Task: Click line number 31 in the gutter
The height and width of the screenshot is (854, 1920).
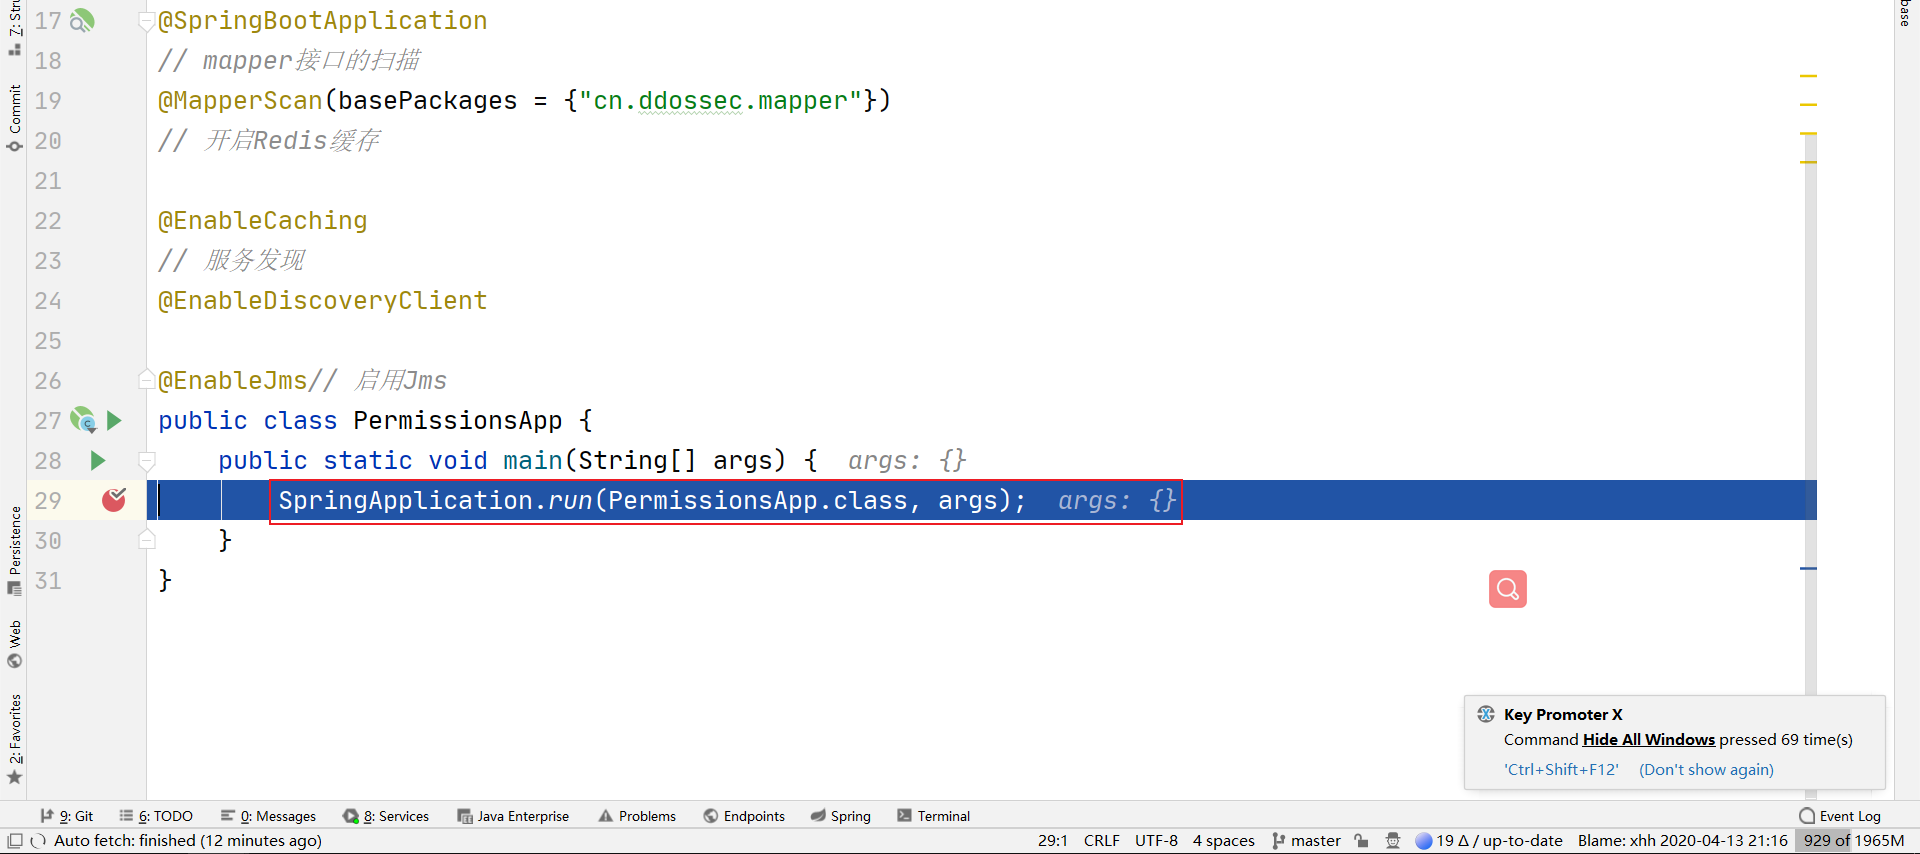Action: (48, 581)
